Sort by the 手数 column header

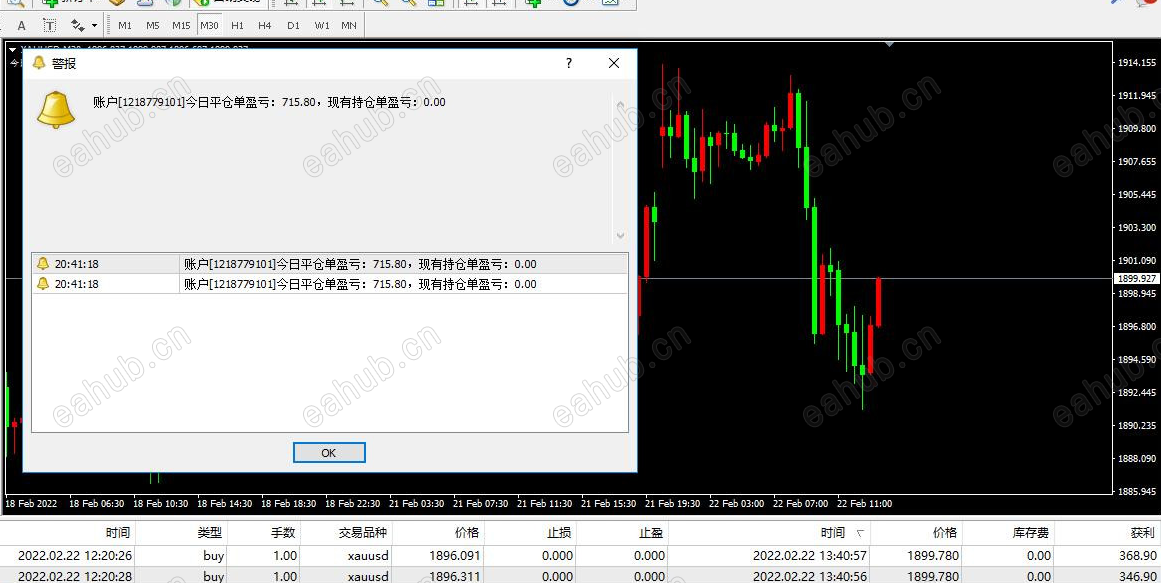(263, 533)
